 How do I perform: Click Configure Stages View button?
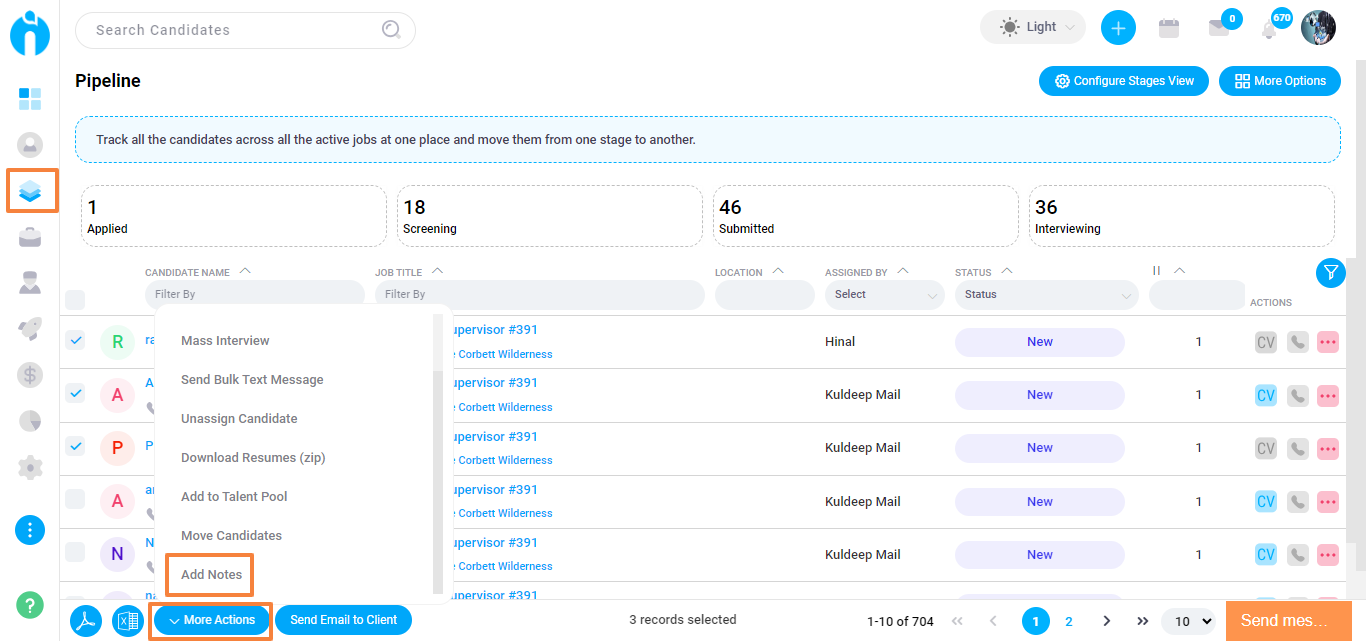pyautogui.click(x=1124, y=81)
